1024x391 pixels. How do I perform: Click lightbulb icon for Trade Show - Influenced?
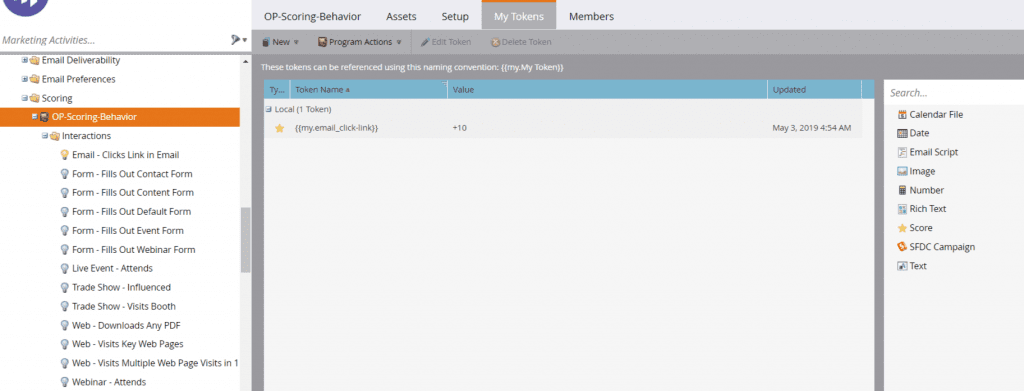(x=65, y=287)
